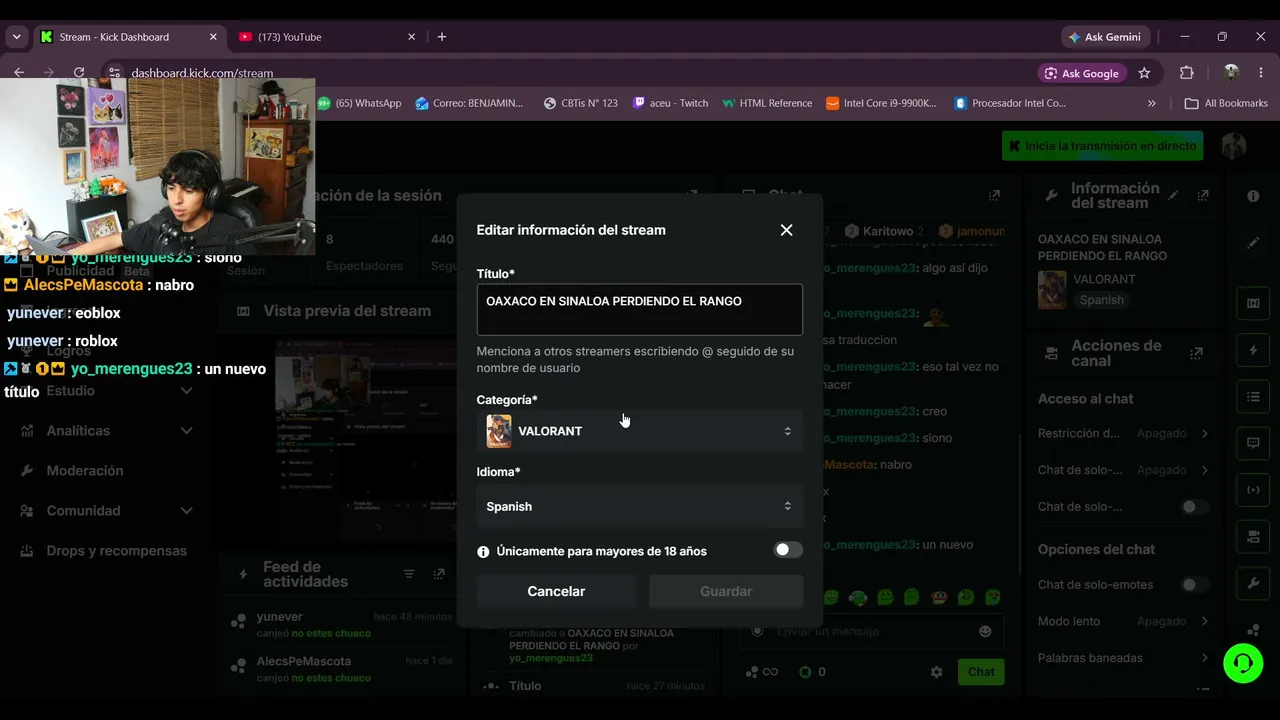Open the WhatsApp bookmark

point(360,103)
